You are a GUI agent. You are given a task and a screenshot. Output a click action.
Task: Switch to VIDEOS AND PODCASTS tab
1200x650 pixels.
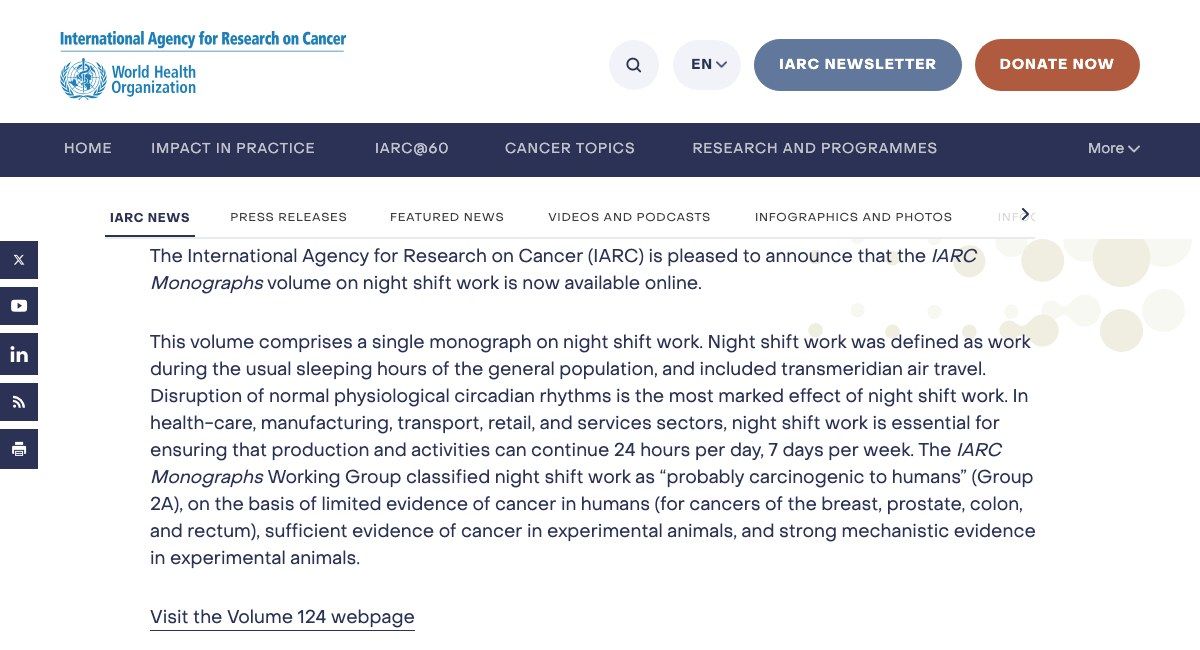629,217
